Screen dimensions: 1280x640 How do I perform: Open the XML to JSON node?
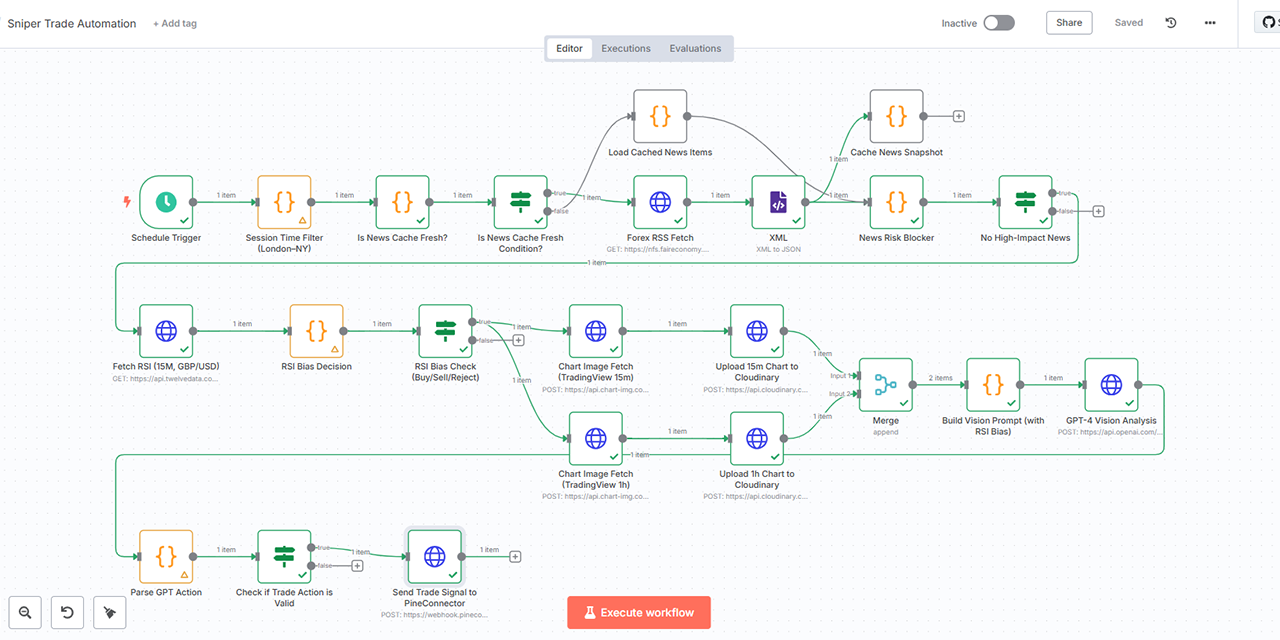[x=778, y=203]
